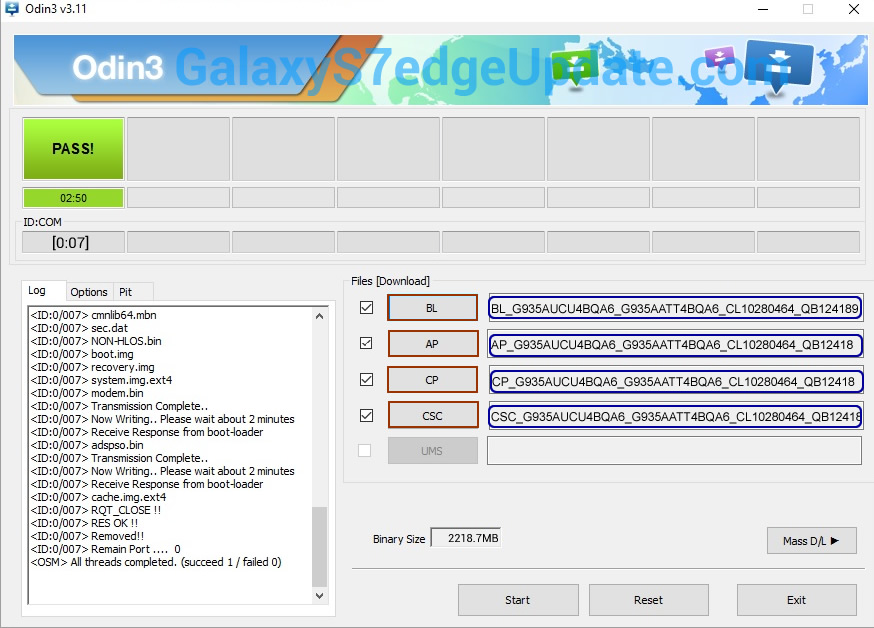Image resolution: width=874 pixels, height=628 pixels.
Task: Click the BL file path field
Action: click(x=675, y=308)
